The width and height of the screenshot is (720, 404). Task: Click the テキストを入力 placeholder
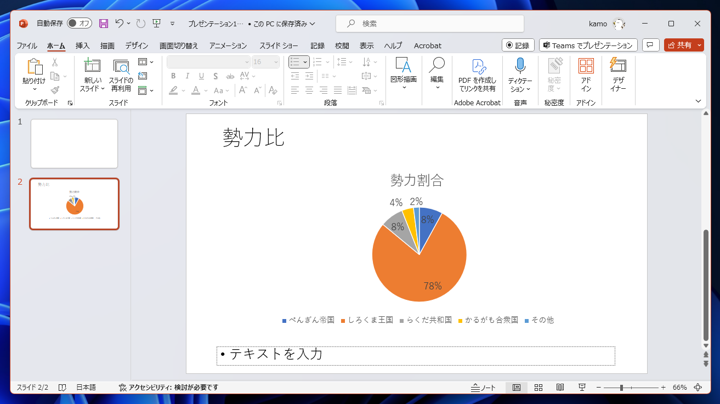[x=416, y=356]
